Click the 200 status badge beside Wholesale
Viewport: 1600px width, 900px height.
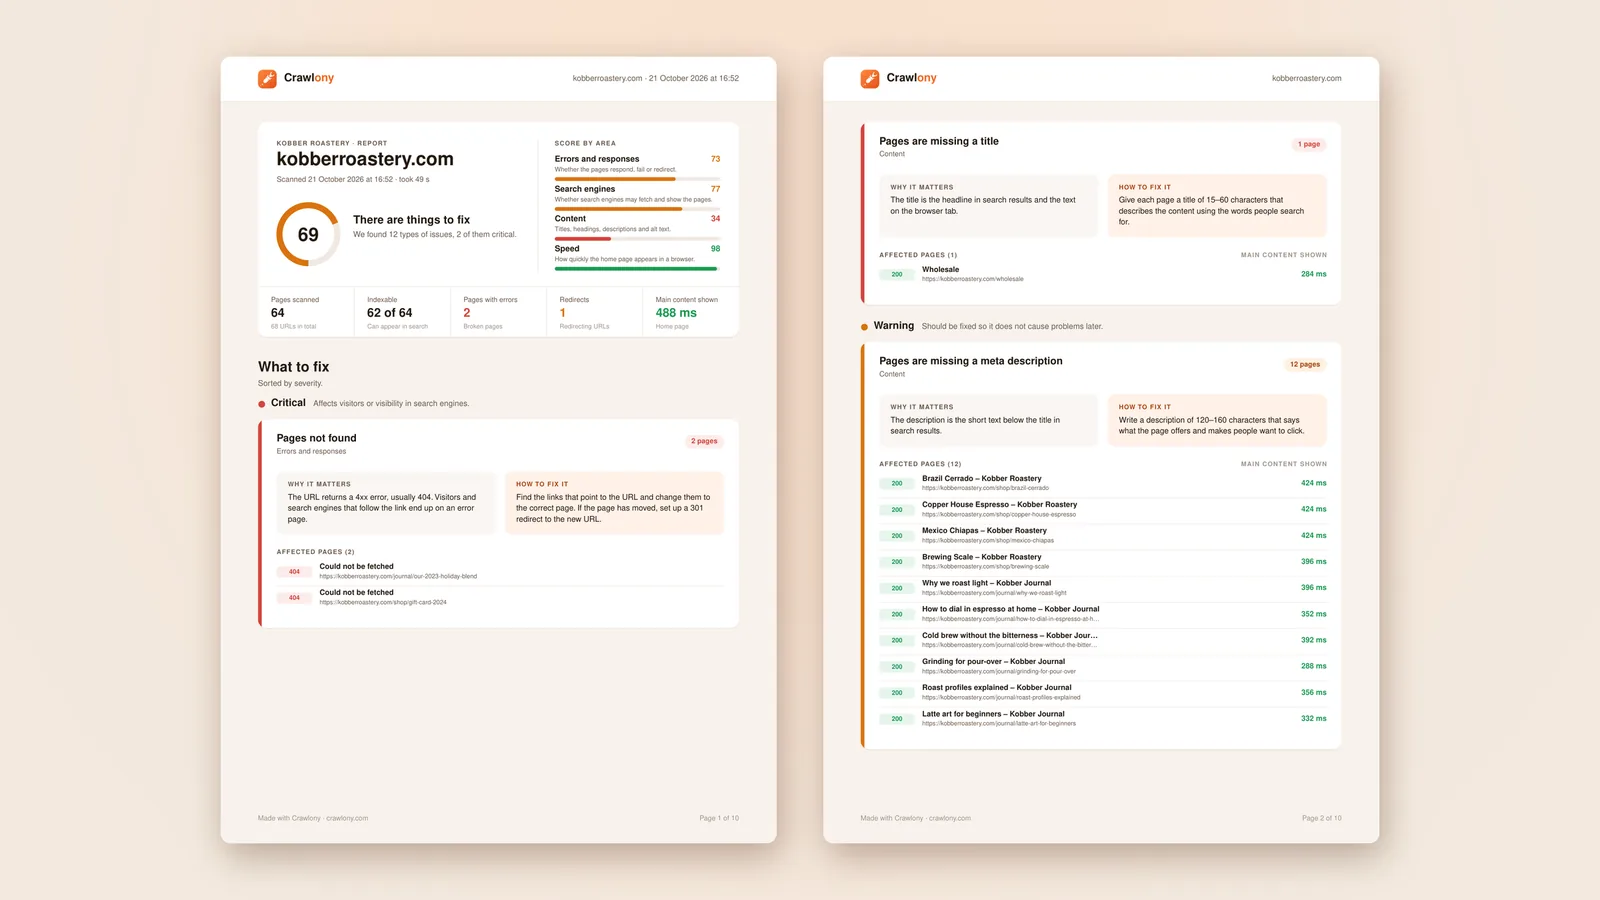click(897, 274)
